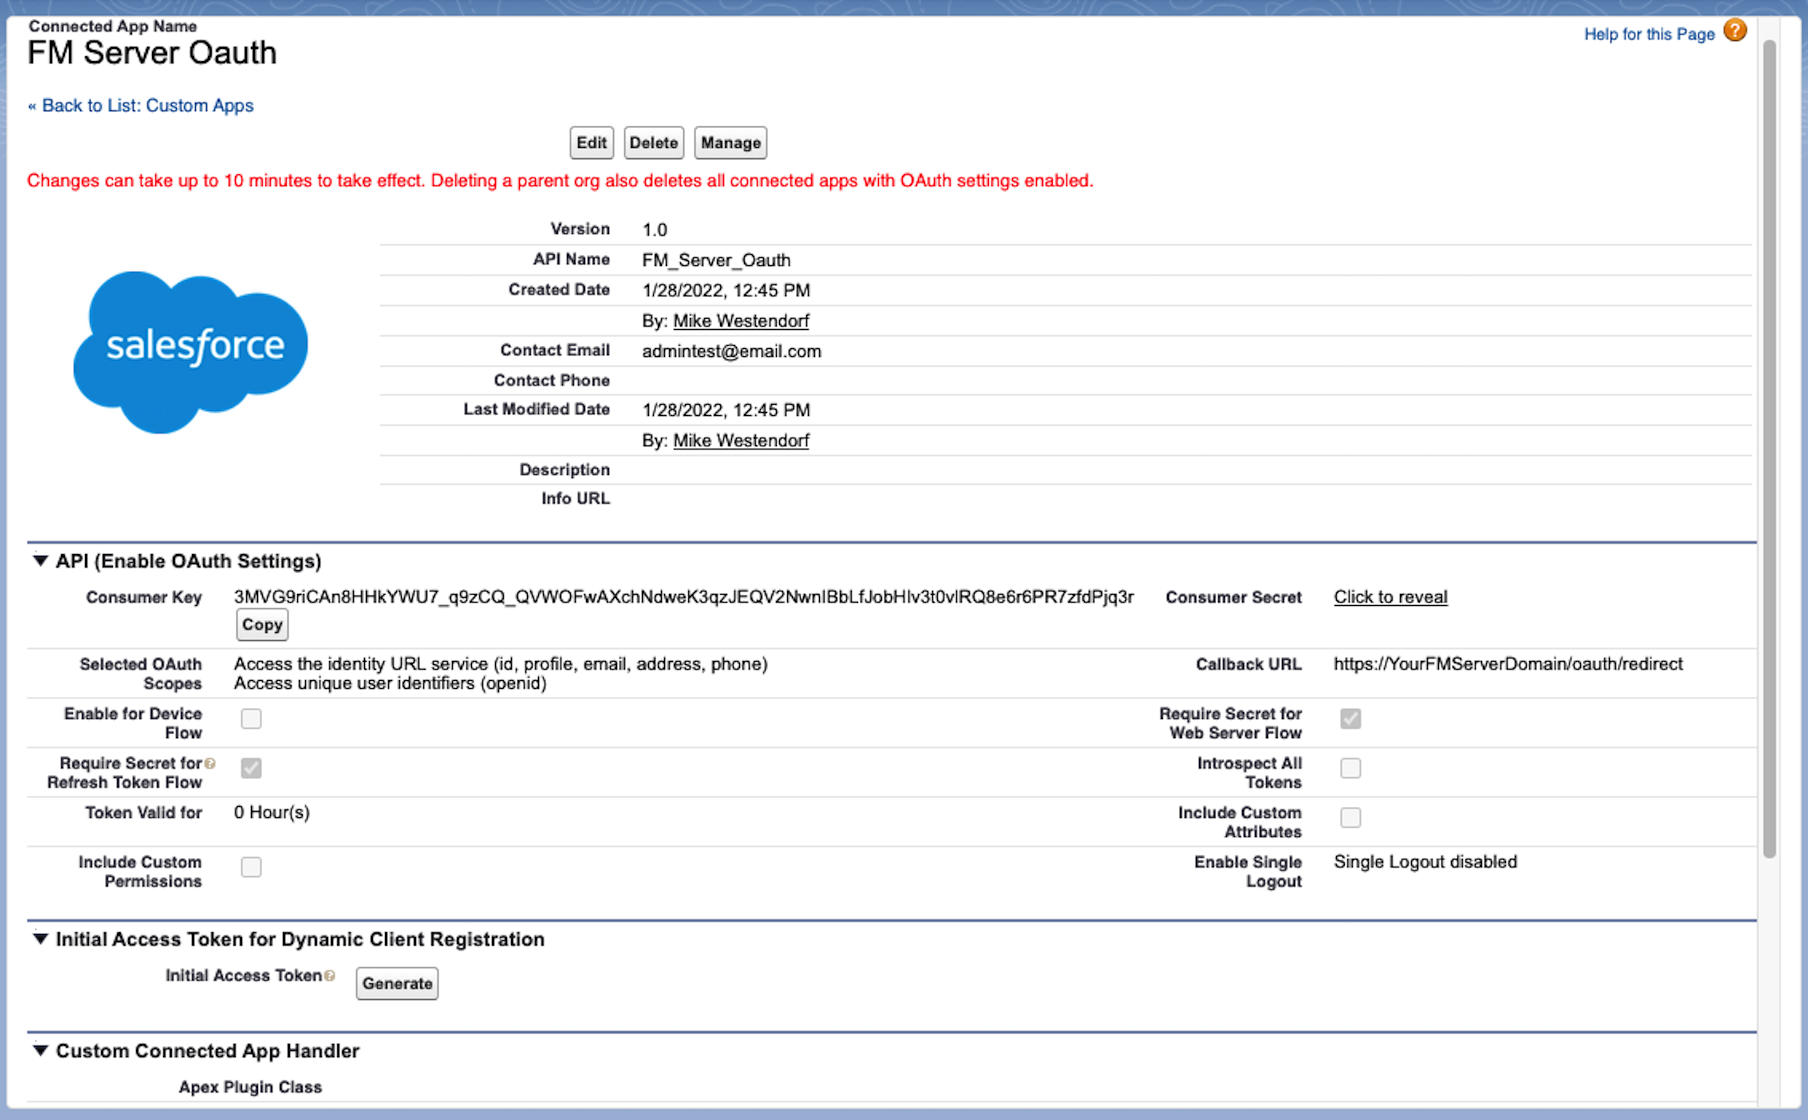This screenshot has height=1120, width=1808.
Task: Click Single Logout disabled text
Action: click(x=1425, y=862)
